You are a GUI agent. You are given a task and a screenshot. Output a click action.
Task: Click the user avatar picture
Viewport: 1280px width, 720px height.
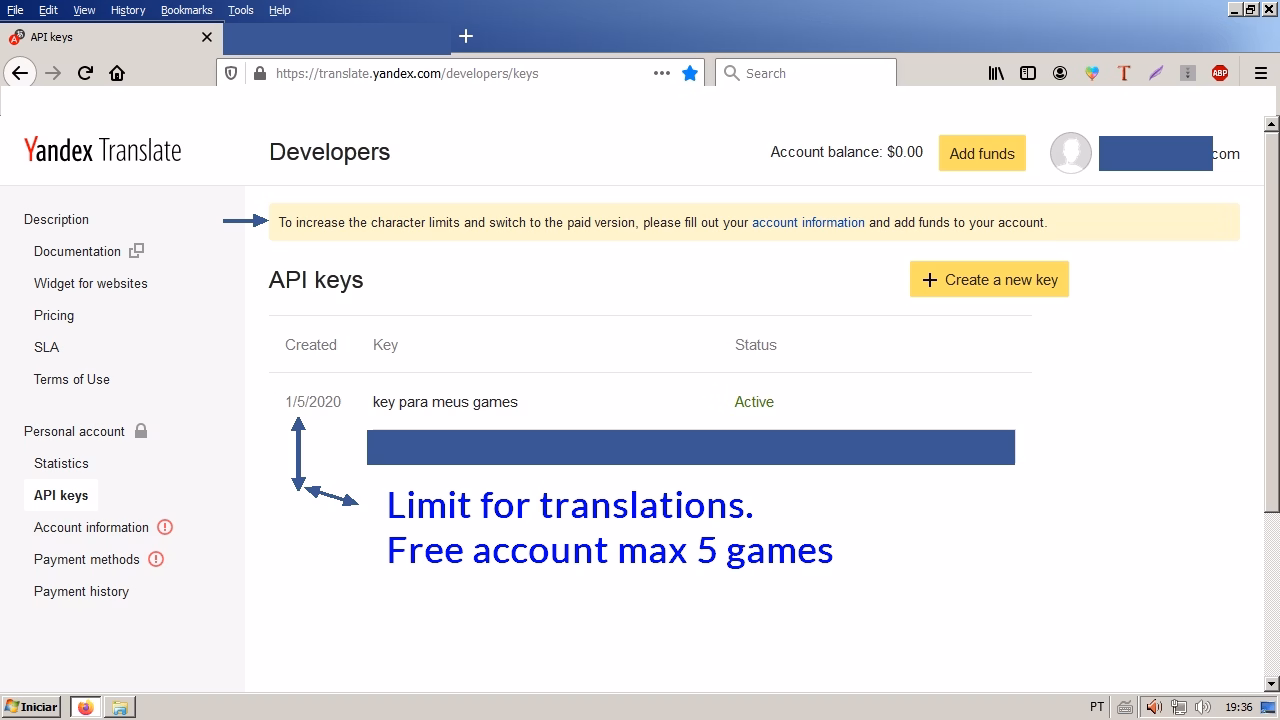pos(1071,153)
